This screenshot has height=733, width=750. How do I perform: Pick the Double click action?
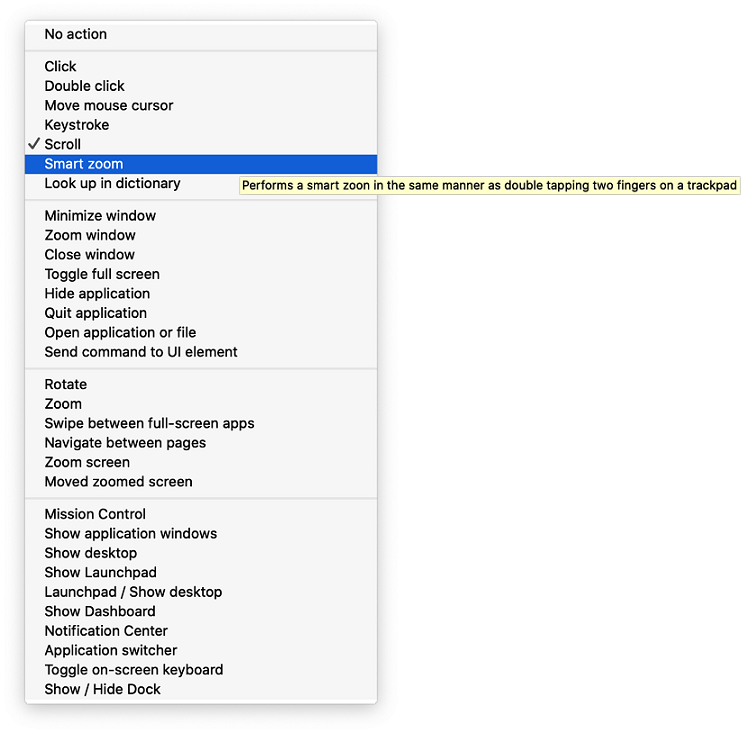(x=201, y=86)
